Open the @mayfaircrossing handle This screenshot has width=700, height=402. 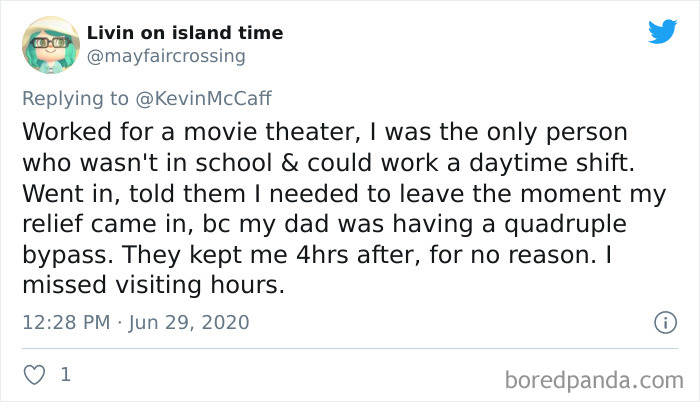click(x=166, y=56)
